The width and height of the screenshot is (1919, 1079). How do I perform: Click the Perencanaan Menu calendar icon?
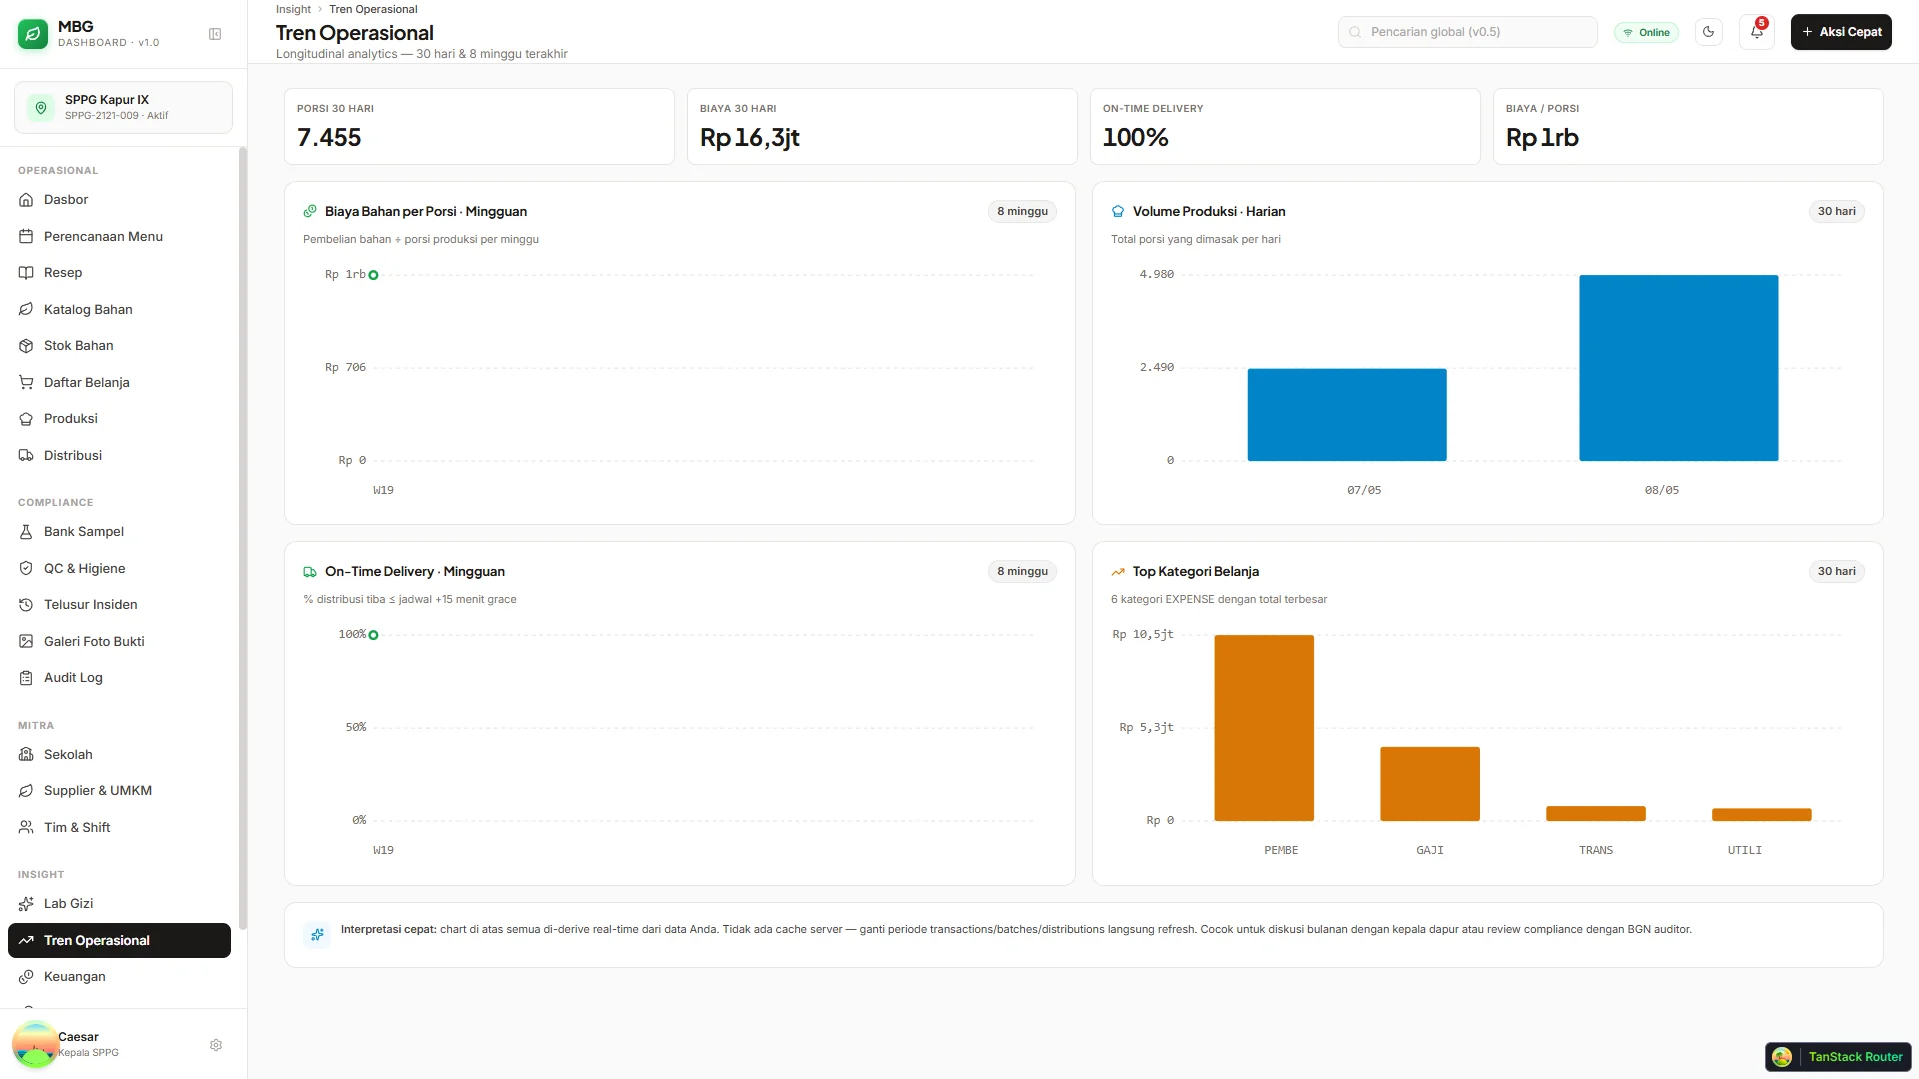click(x=26, y=237)
